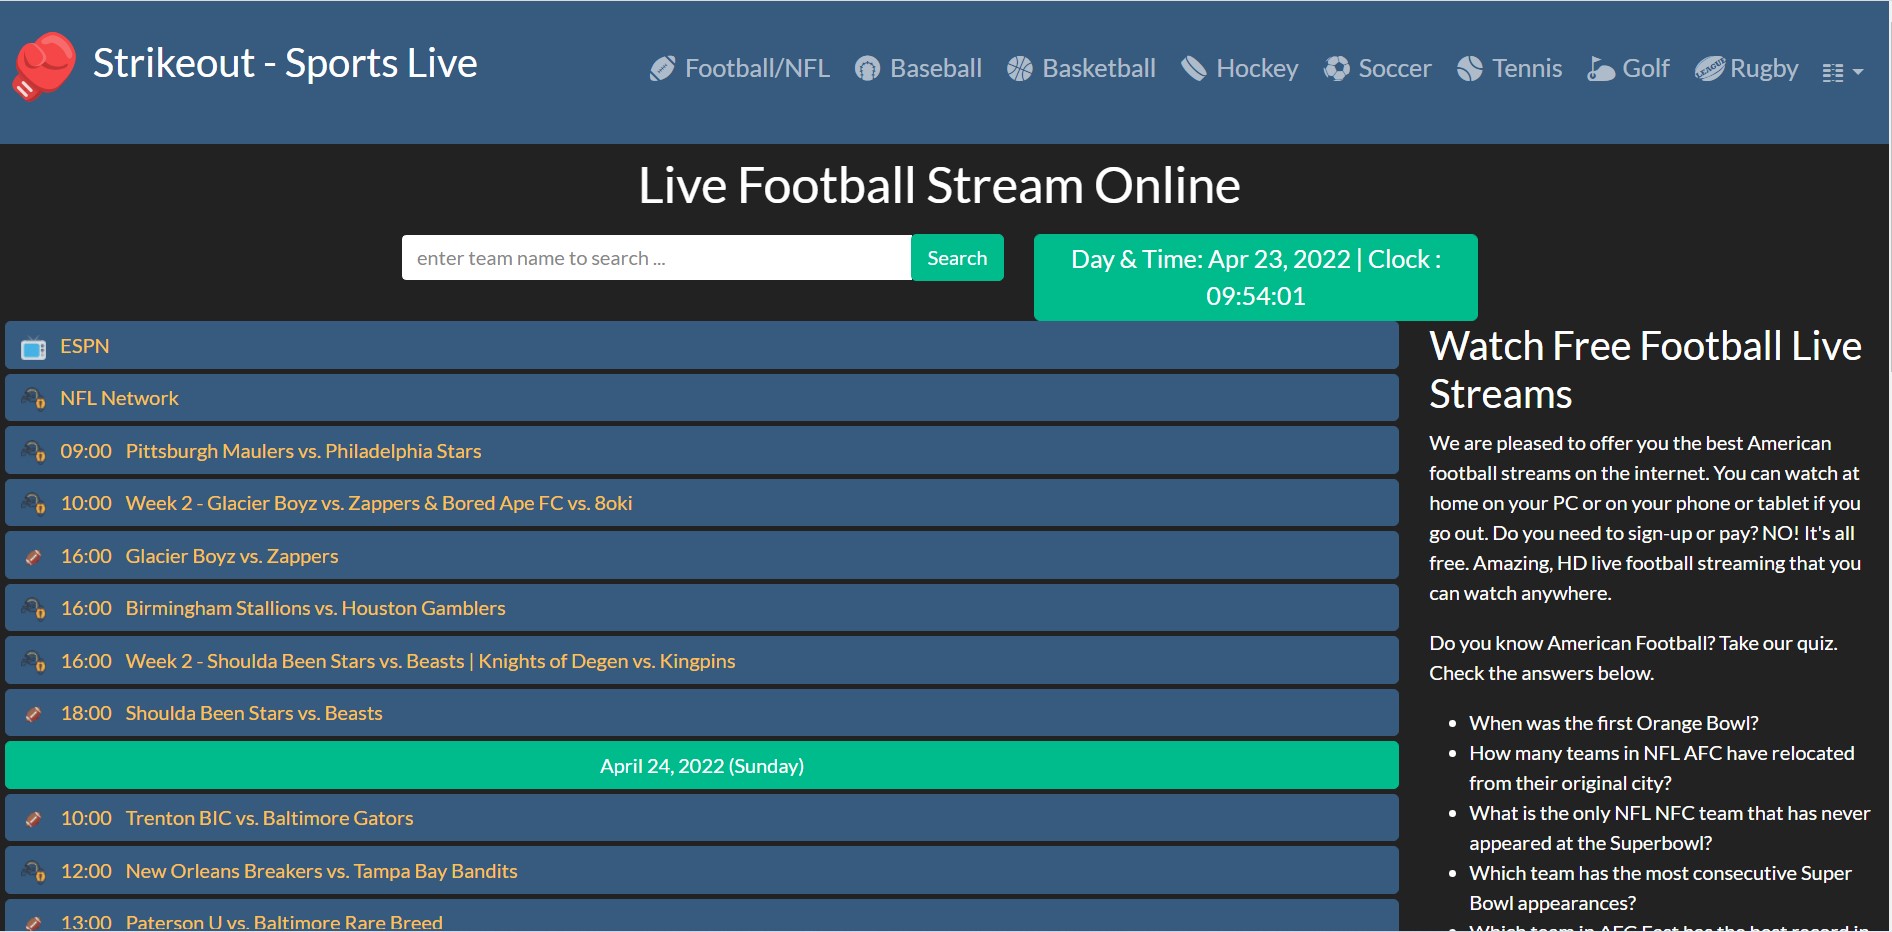Click the locked helmet icon on the Birmingham Stallions row
1892x932 pixels.
click(x=33, y=608)
